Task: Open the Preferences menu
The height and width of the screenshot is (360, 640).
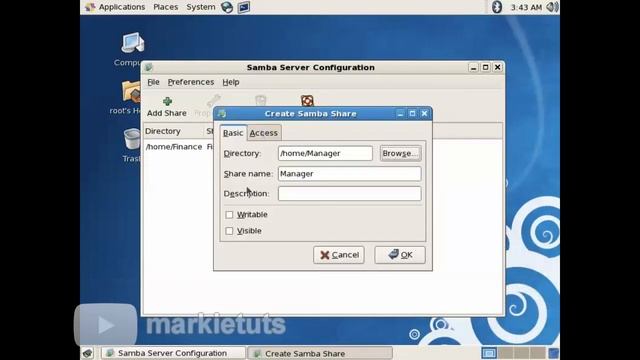Action: click(x=191, y=82)
